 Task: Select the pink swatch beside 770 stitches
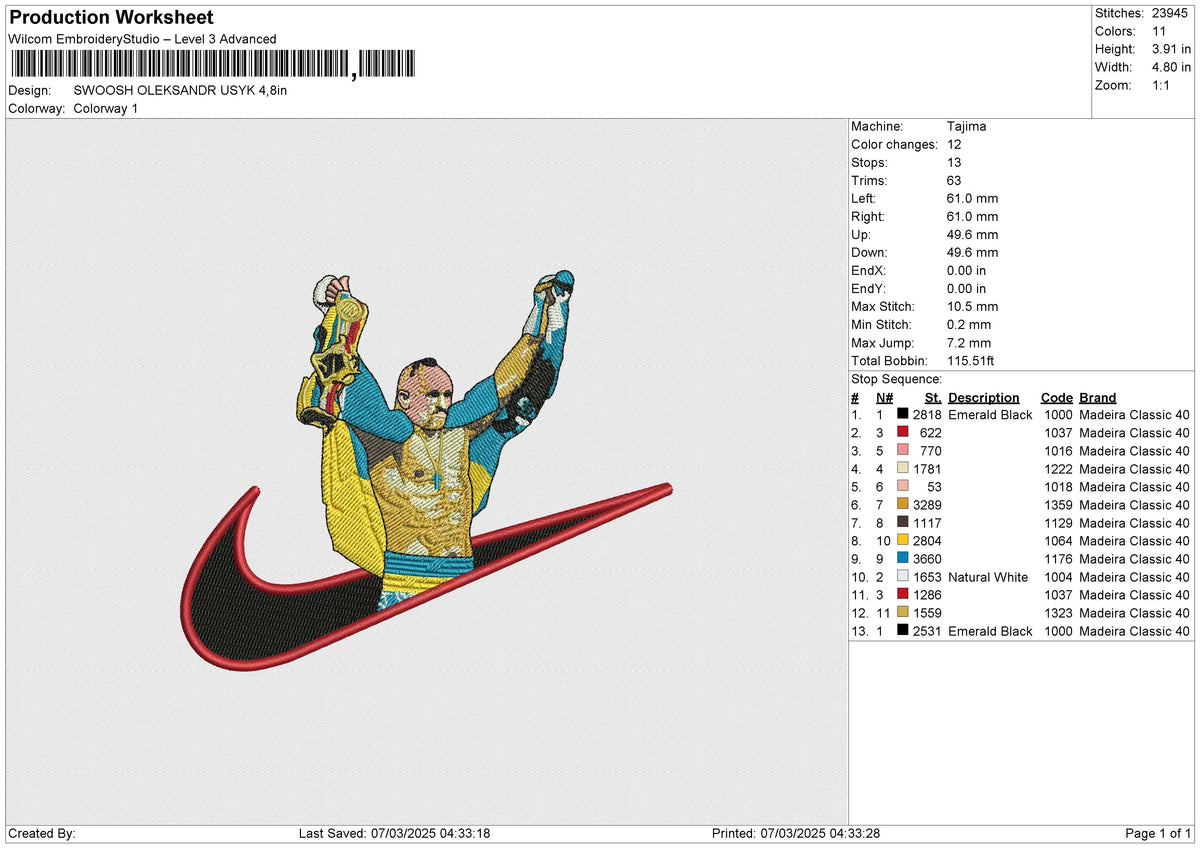(x=902, y=450)
